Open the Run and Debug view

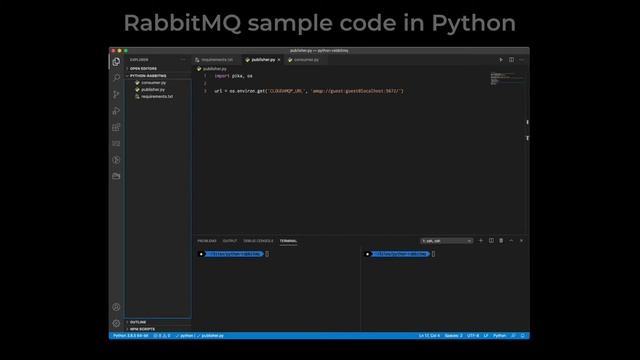click(x=116, y=111)
